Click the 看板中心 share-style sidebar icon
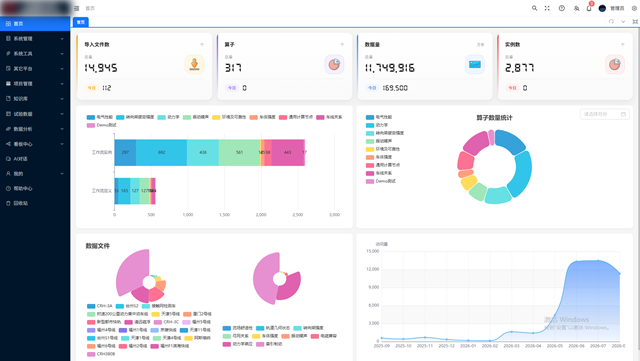 click(8, 144)
